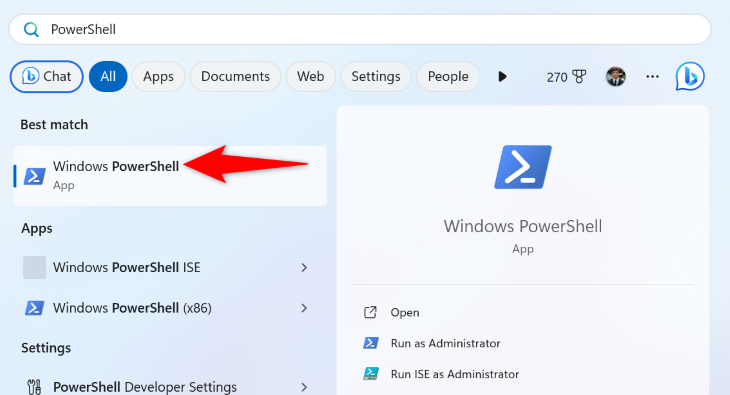This screenshot has width=730, height=395.
Task: Switch to the Apps filter
Action: 158,76
